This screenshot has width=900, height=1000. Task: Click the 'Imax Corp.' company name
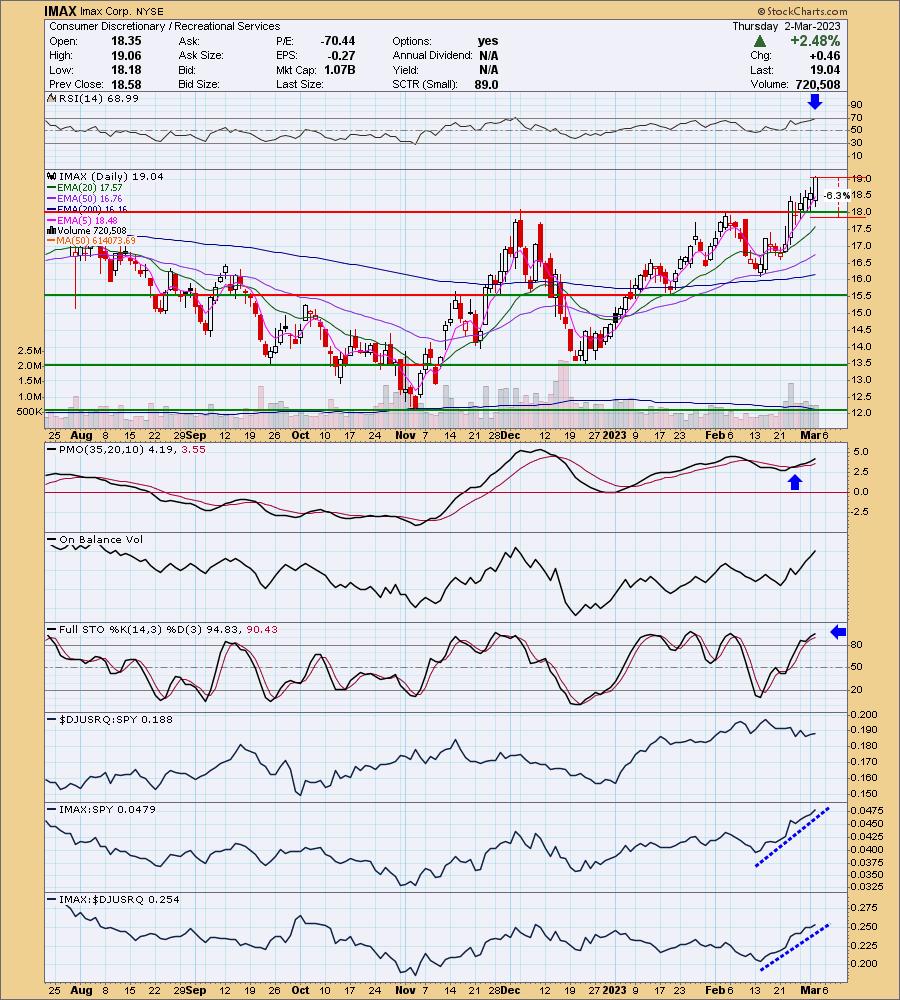pos(107,11)
